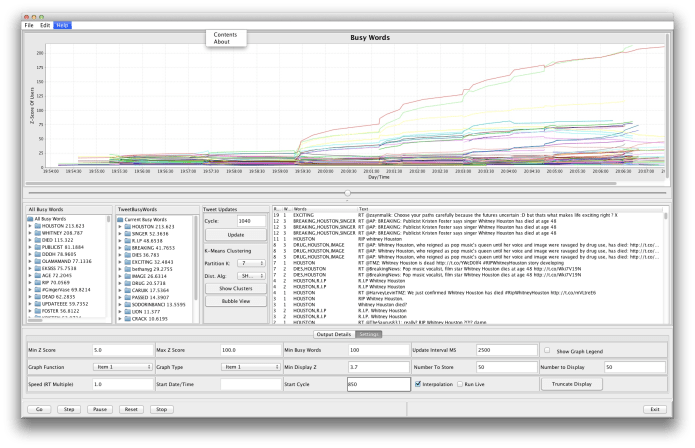Click the Stop button
This screenshot has height=448, width=695.
pos(162,409)
